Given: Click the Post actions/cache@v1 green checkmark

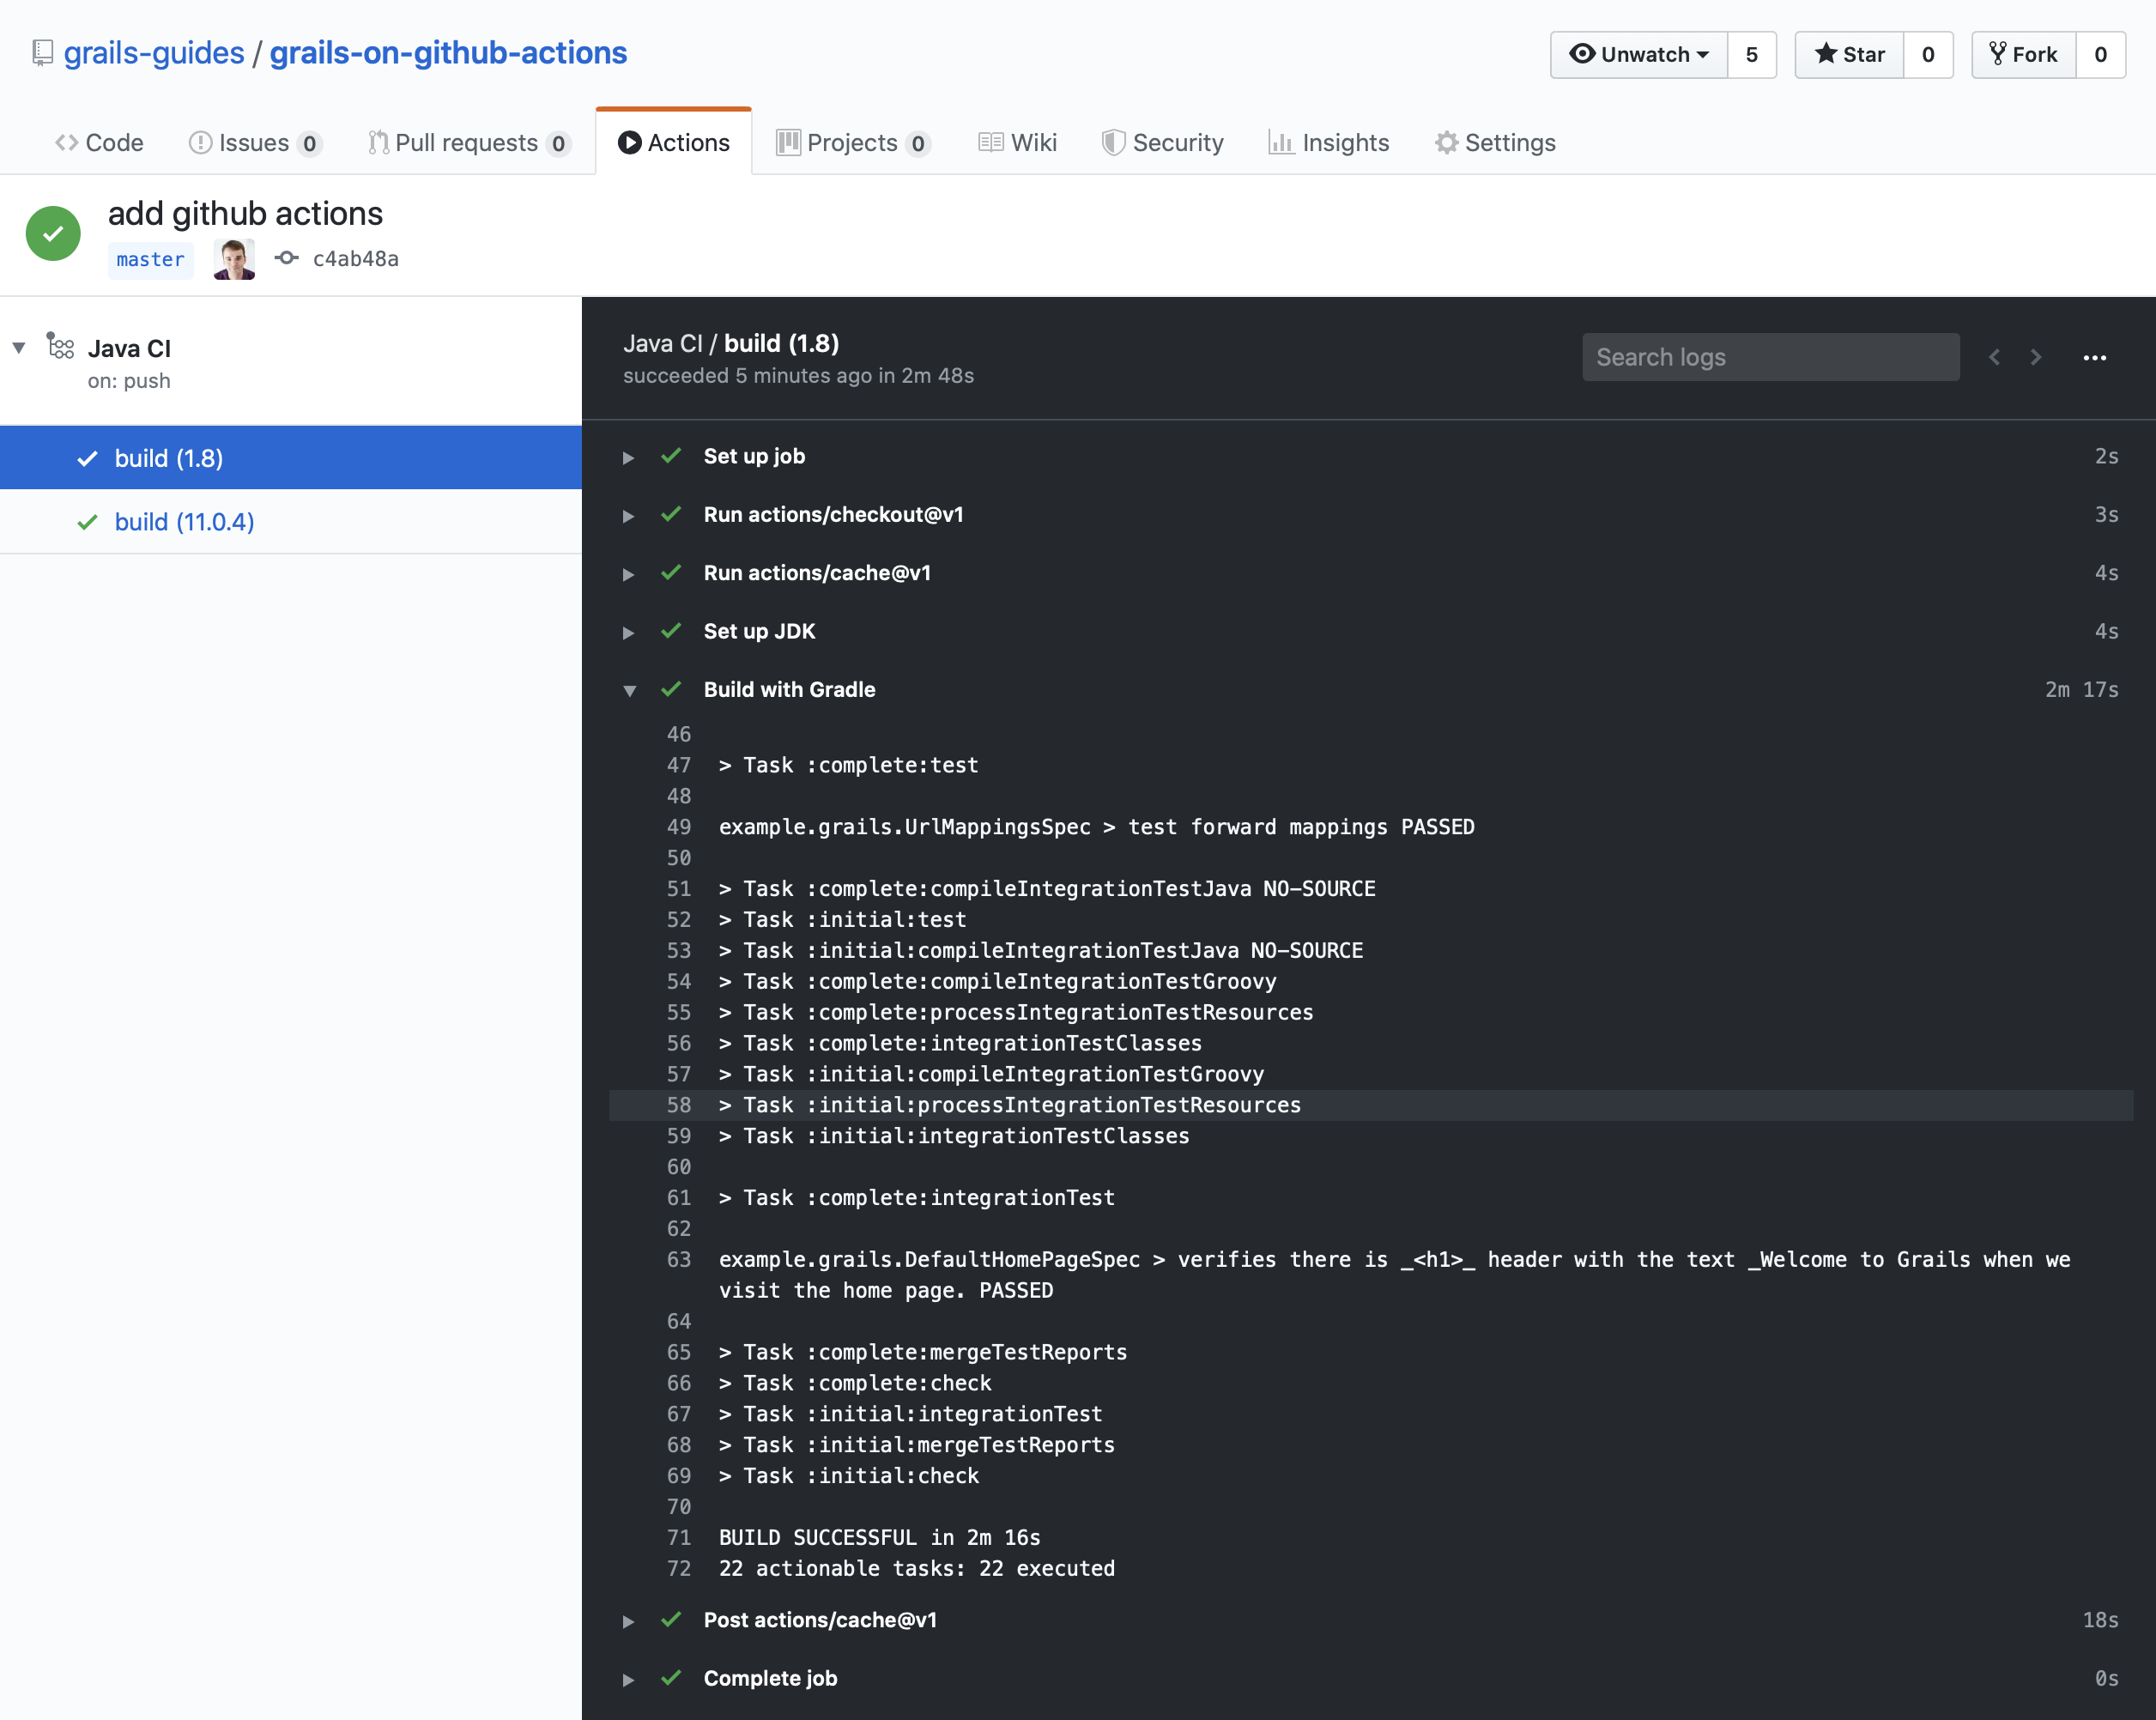Looking at the screenshot, I should [x=671, y=1619].
